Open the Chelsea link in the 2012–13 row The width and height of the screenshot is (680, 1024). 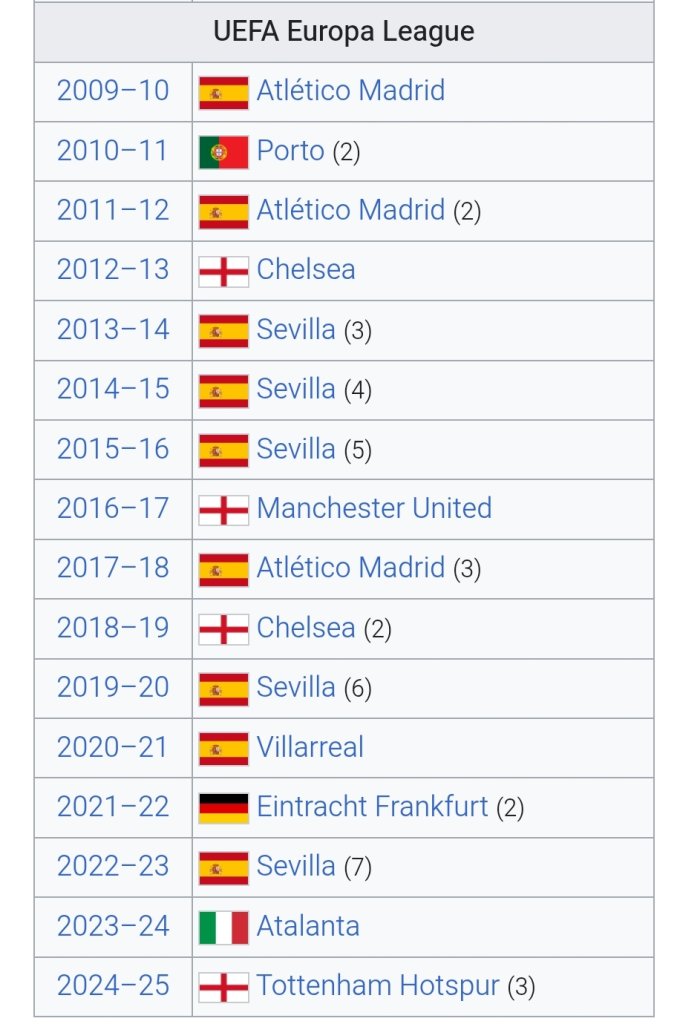(x=306, y=270)
